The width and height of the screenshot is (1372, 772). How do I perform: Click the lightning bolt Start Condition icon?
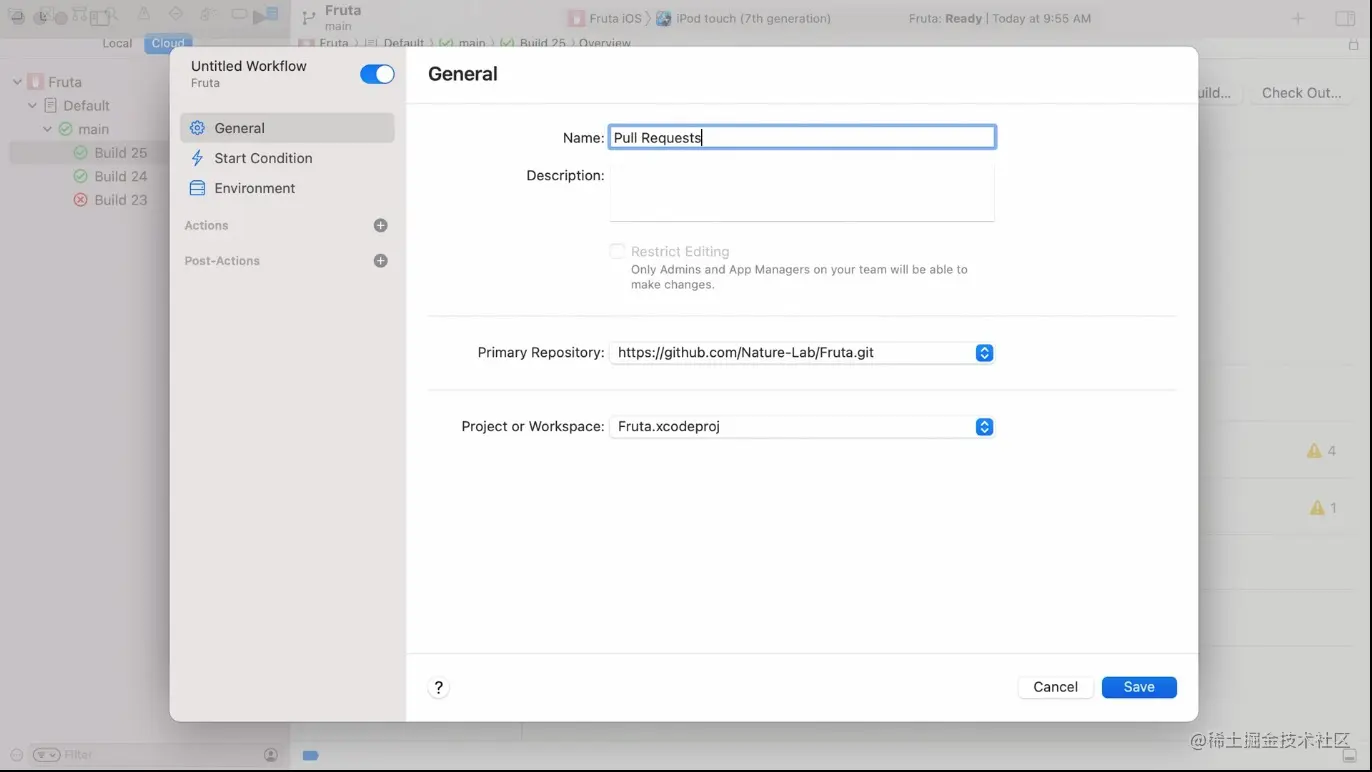197,158
